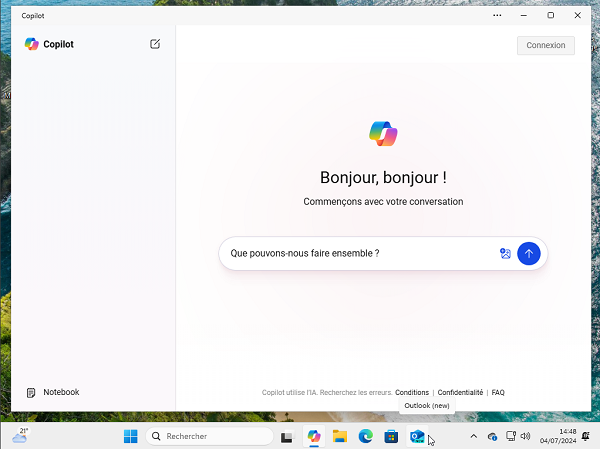600x449 pixels.
Task: Click the Copilot logo in the sidebar
Action: coord(32,44)
